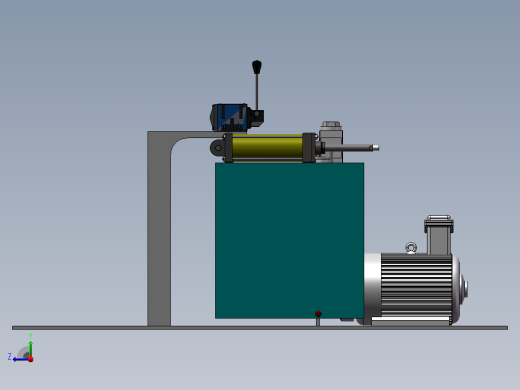Select the extended piston rod of the cylinder
The height and width of the screenshot is (390, 520).
tap(352, 148)
